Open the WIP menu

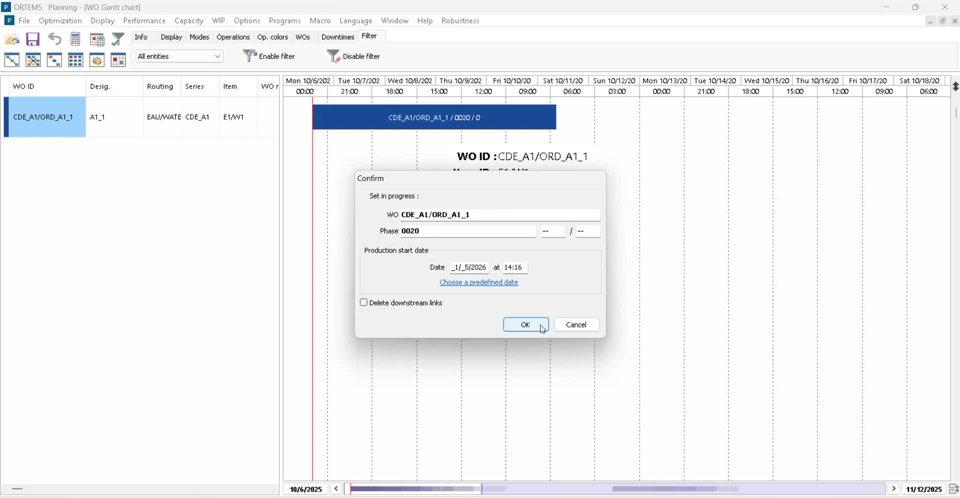pyautogui.click(x=219, y=21)
